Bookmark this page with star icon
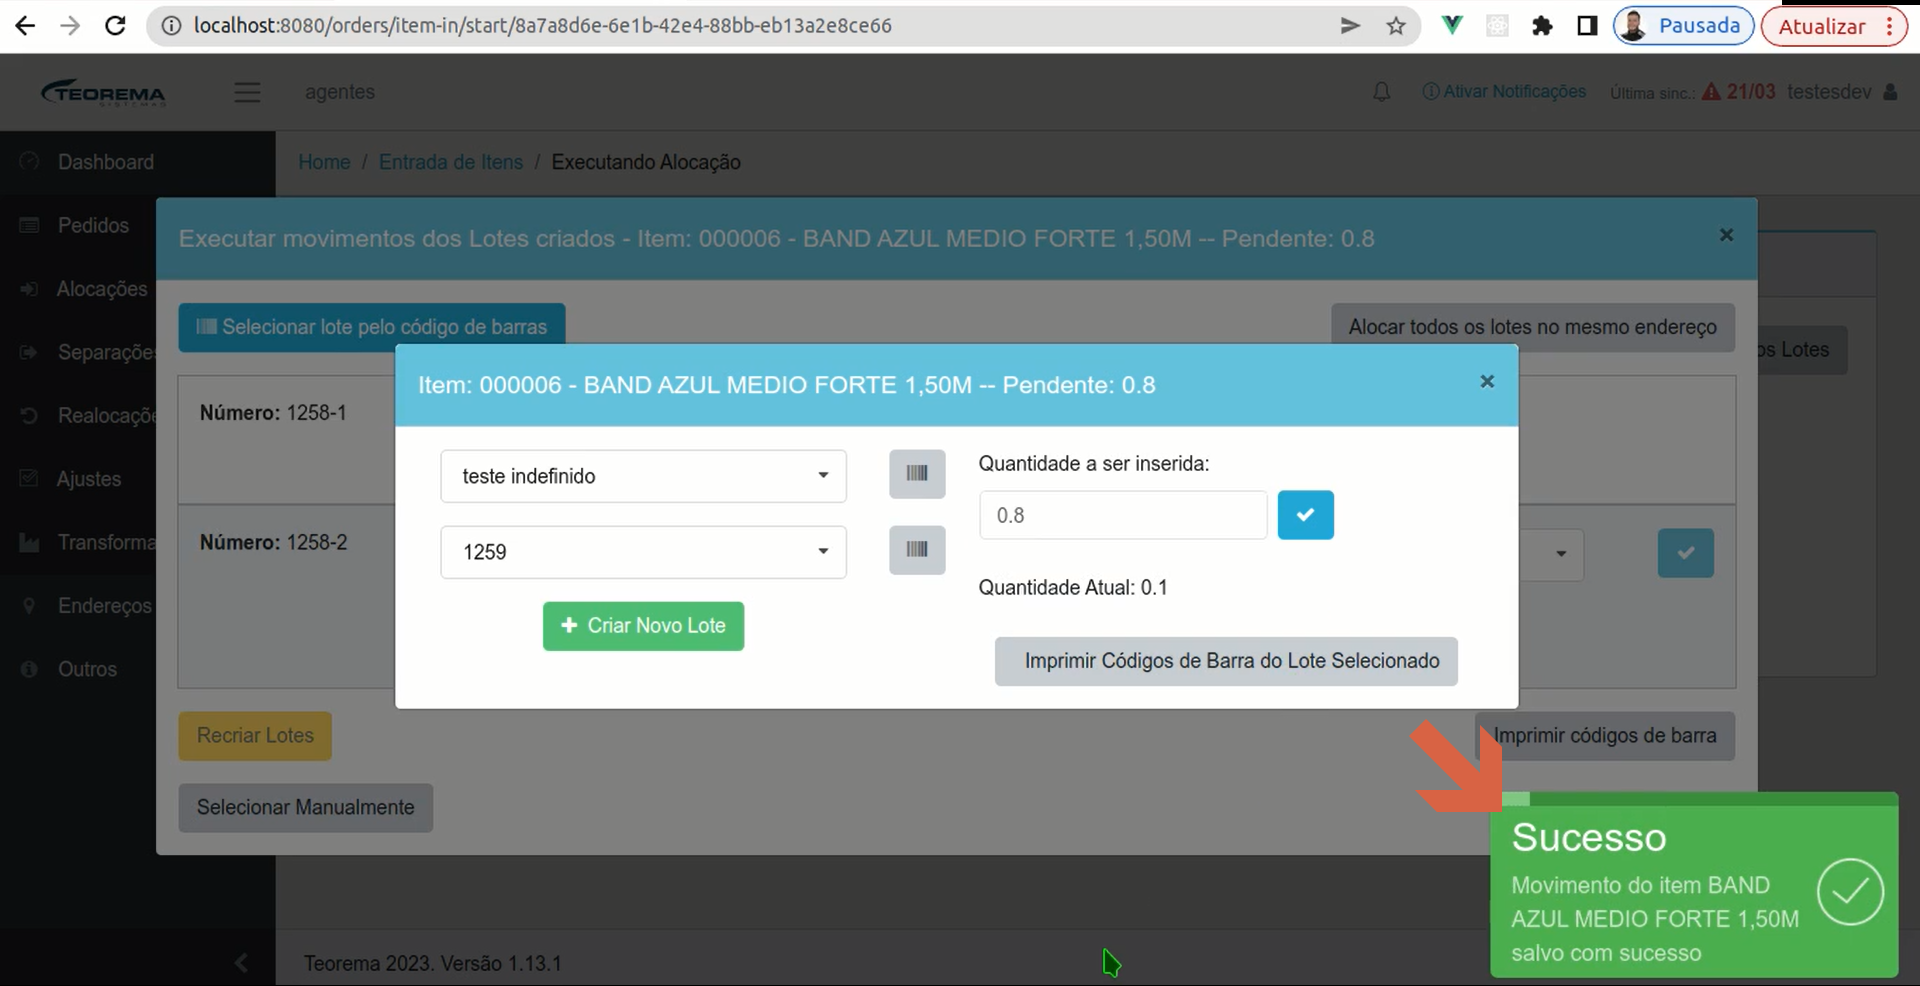This screenshot has height=986, width=1920. [1396, 26]
